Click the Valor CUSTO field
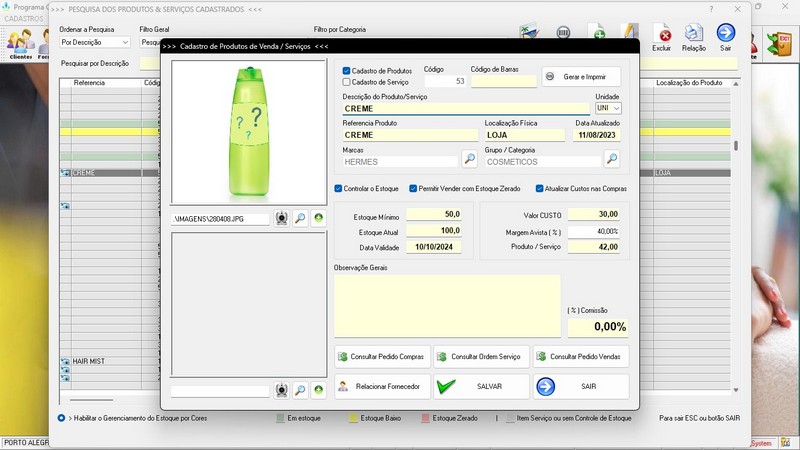This screenshot has height=450, width=800. coord(594,214)
